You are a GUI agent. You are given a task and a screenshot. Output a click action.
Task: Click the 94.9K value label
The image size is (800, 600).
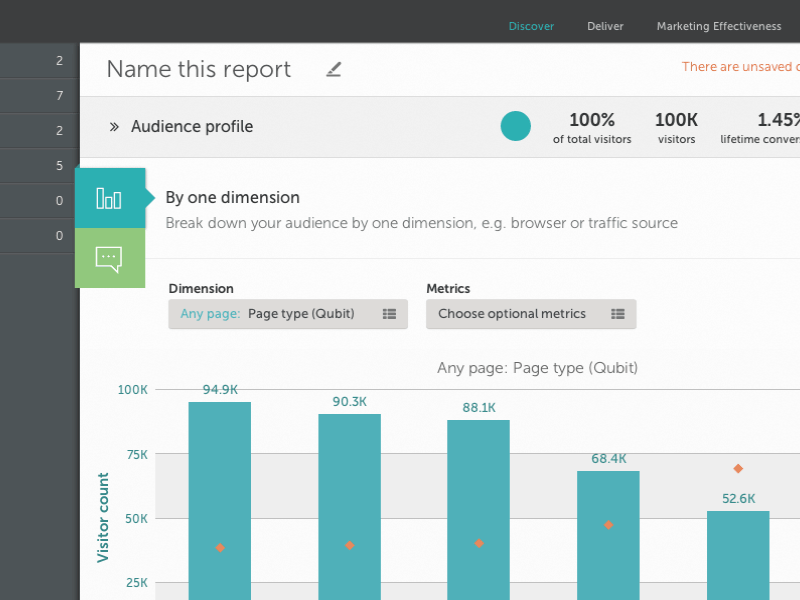220,390
